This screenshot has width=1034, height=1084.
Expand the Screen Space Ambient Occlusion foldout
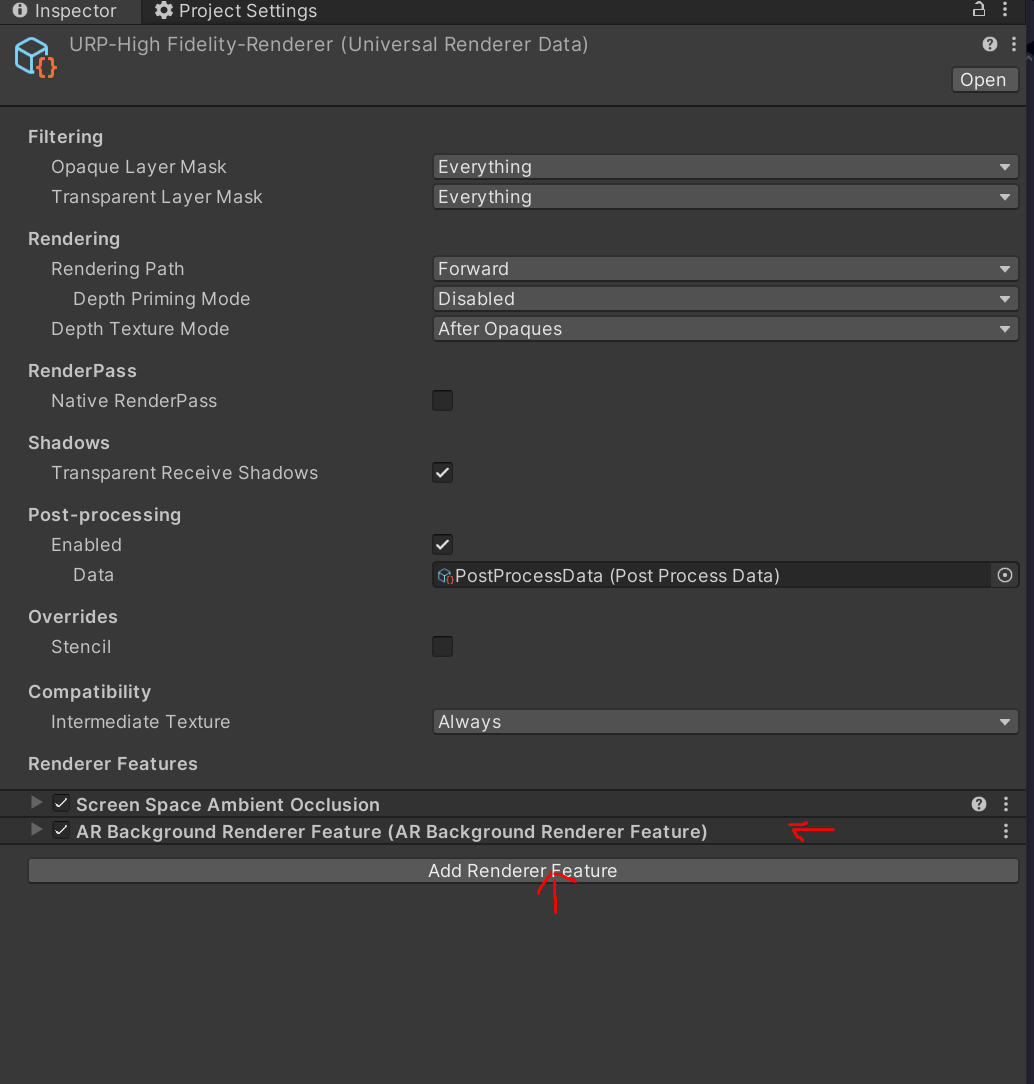point(37,803)
